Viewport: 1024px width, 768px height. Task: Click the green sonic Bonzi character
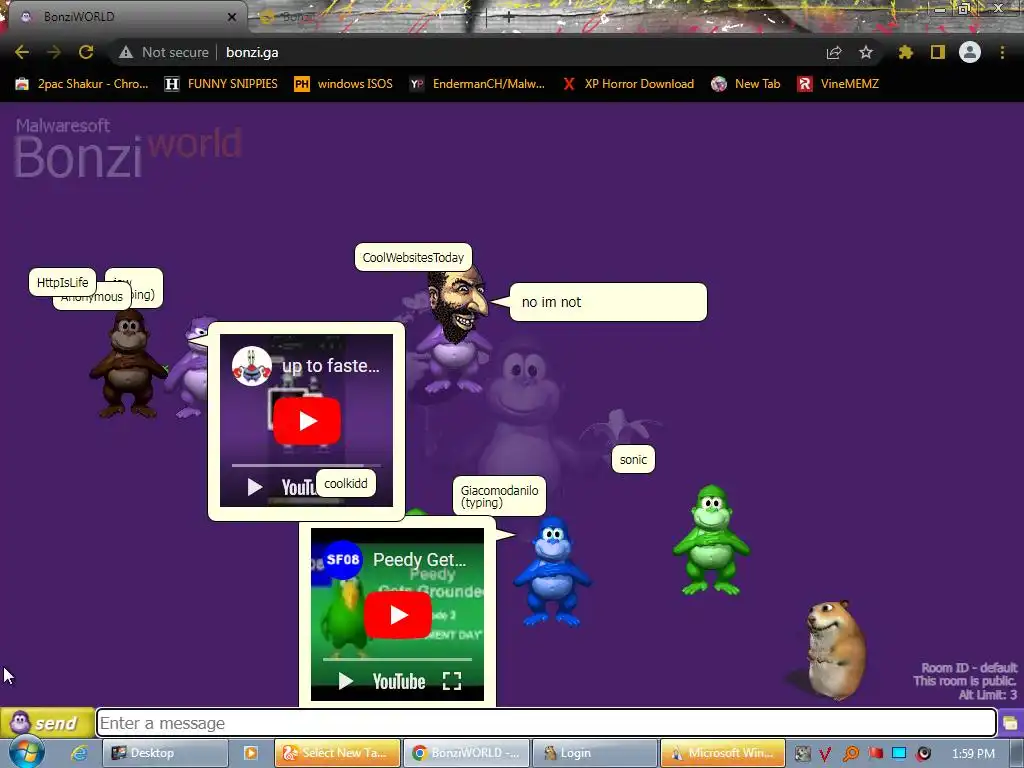tap(712, 541)
